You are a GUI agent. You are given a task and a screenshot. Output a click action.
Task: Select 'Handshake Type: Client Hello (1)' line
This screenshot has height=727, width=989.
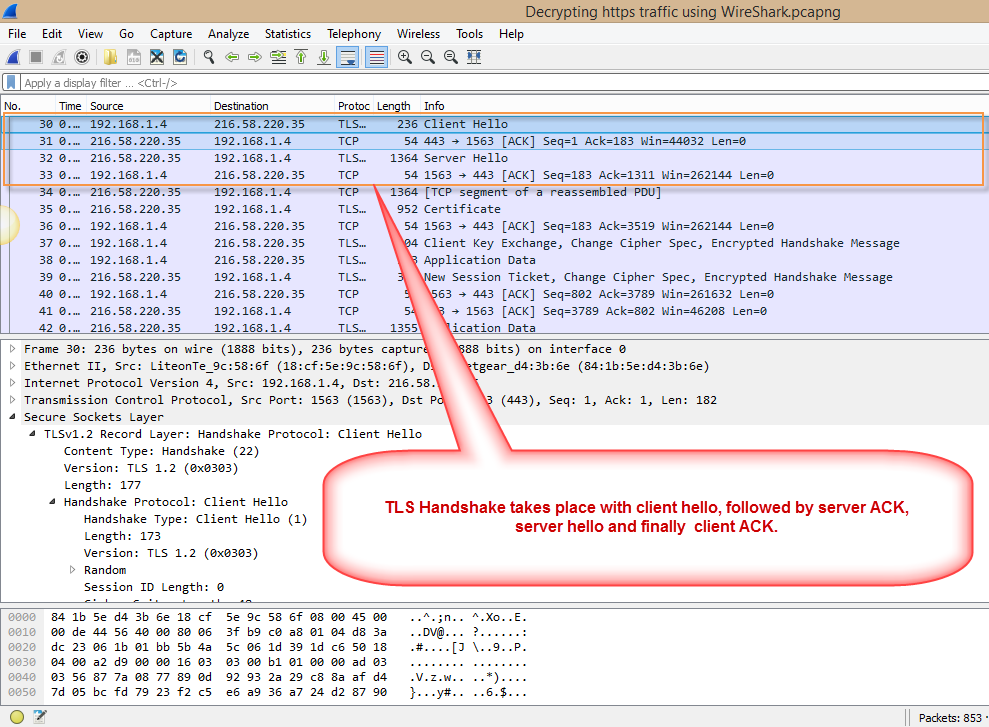[196, 519]
